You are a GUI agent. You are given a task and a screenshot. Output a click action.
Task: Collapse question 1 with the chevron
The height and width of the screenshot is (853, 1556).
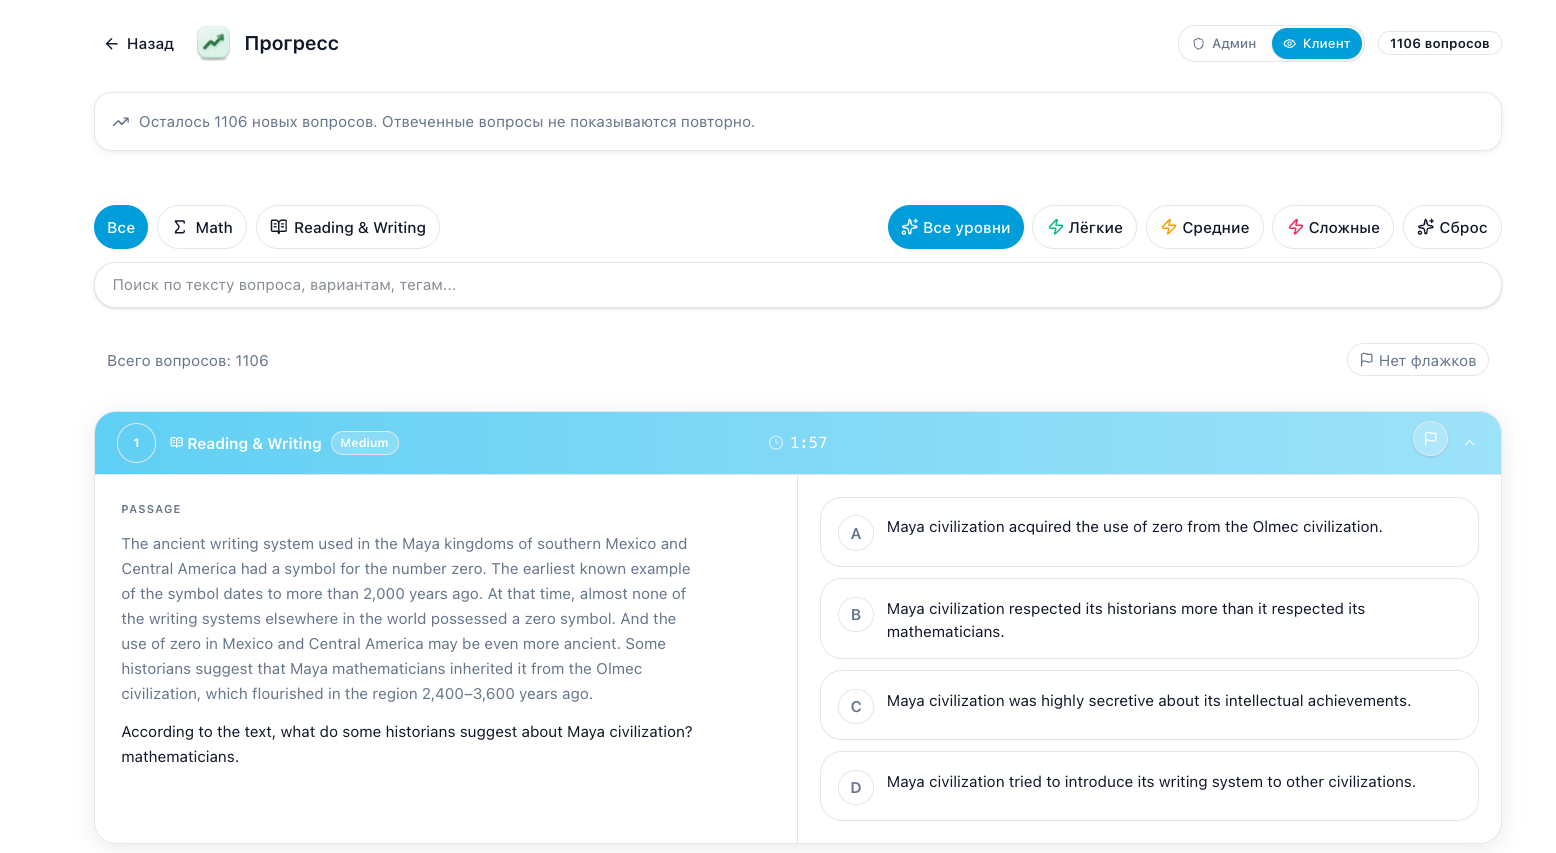point(1469,443)
